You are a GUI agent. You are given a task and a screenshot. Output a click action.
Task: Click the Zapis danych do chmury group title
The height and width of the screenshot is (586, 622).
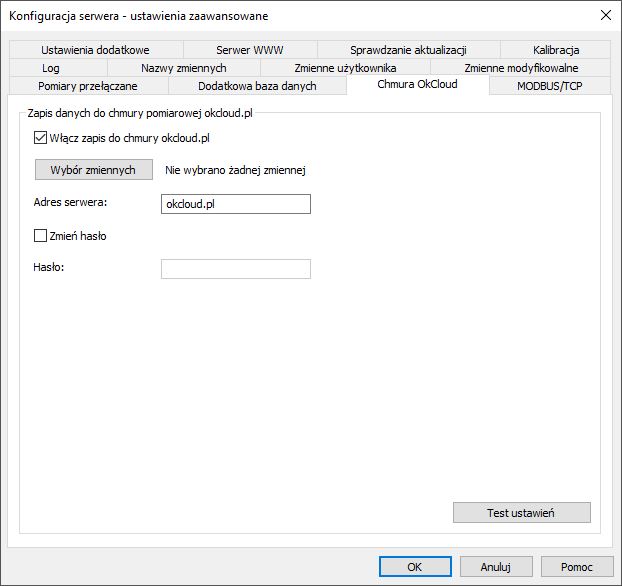140,113
